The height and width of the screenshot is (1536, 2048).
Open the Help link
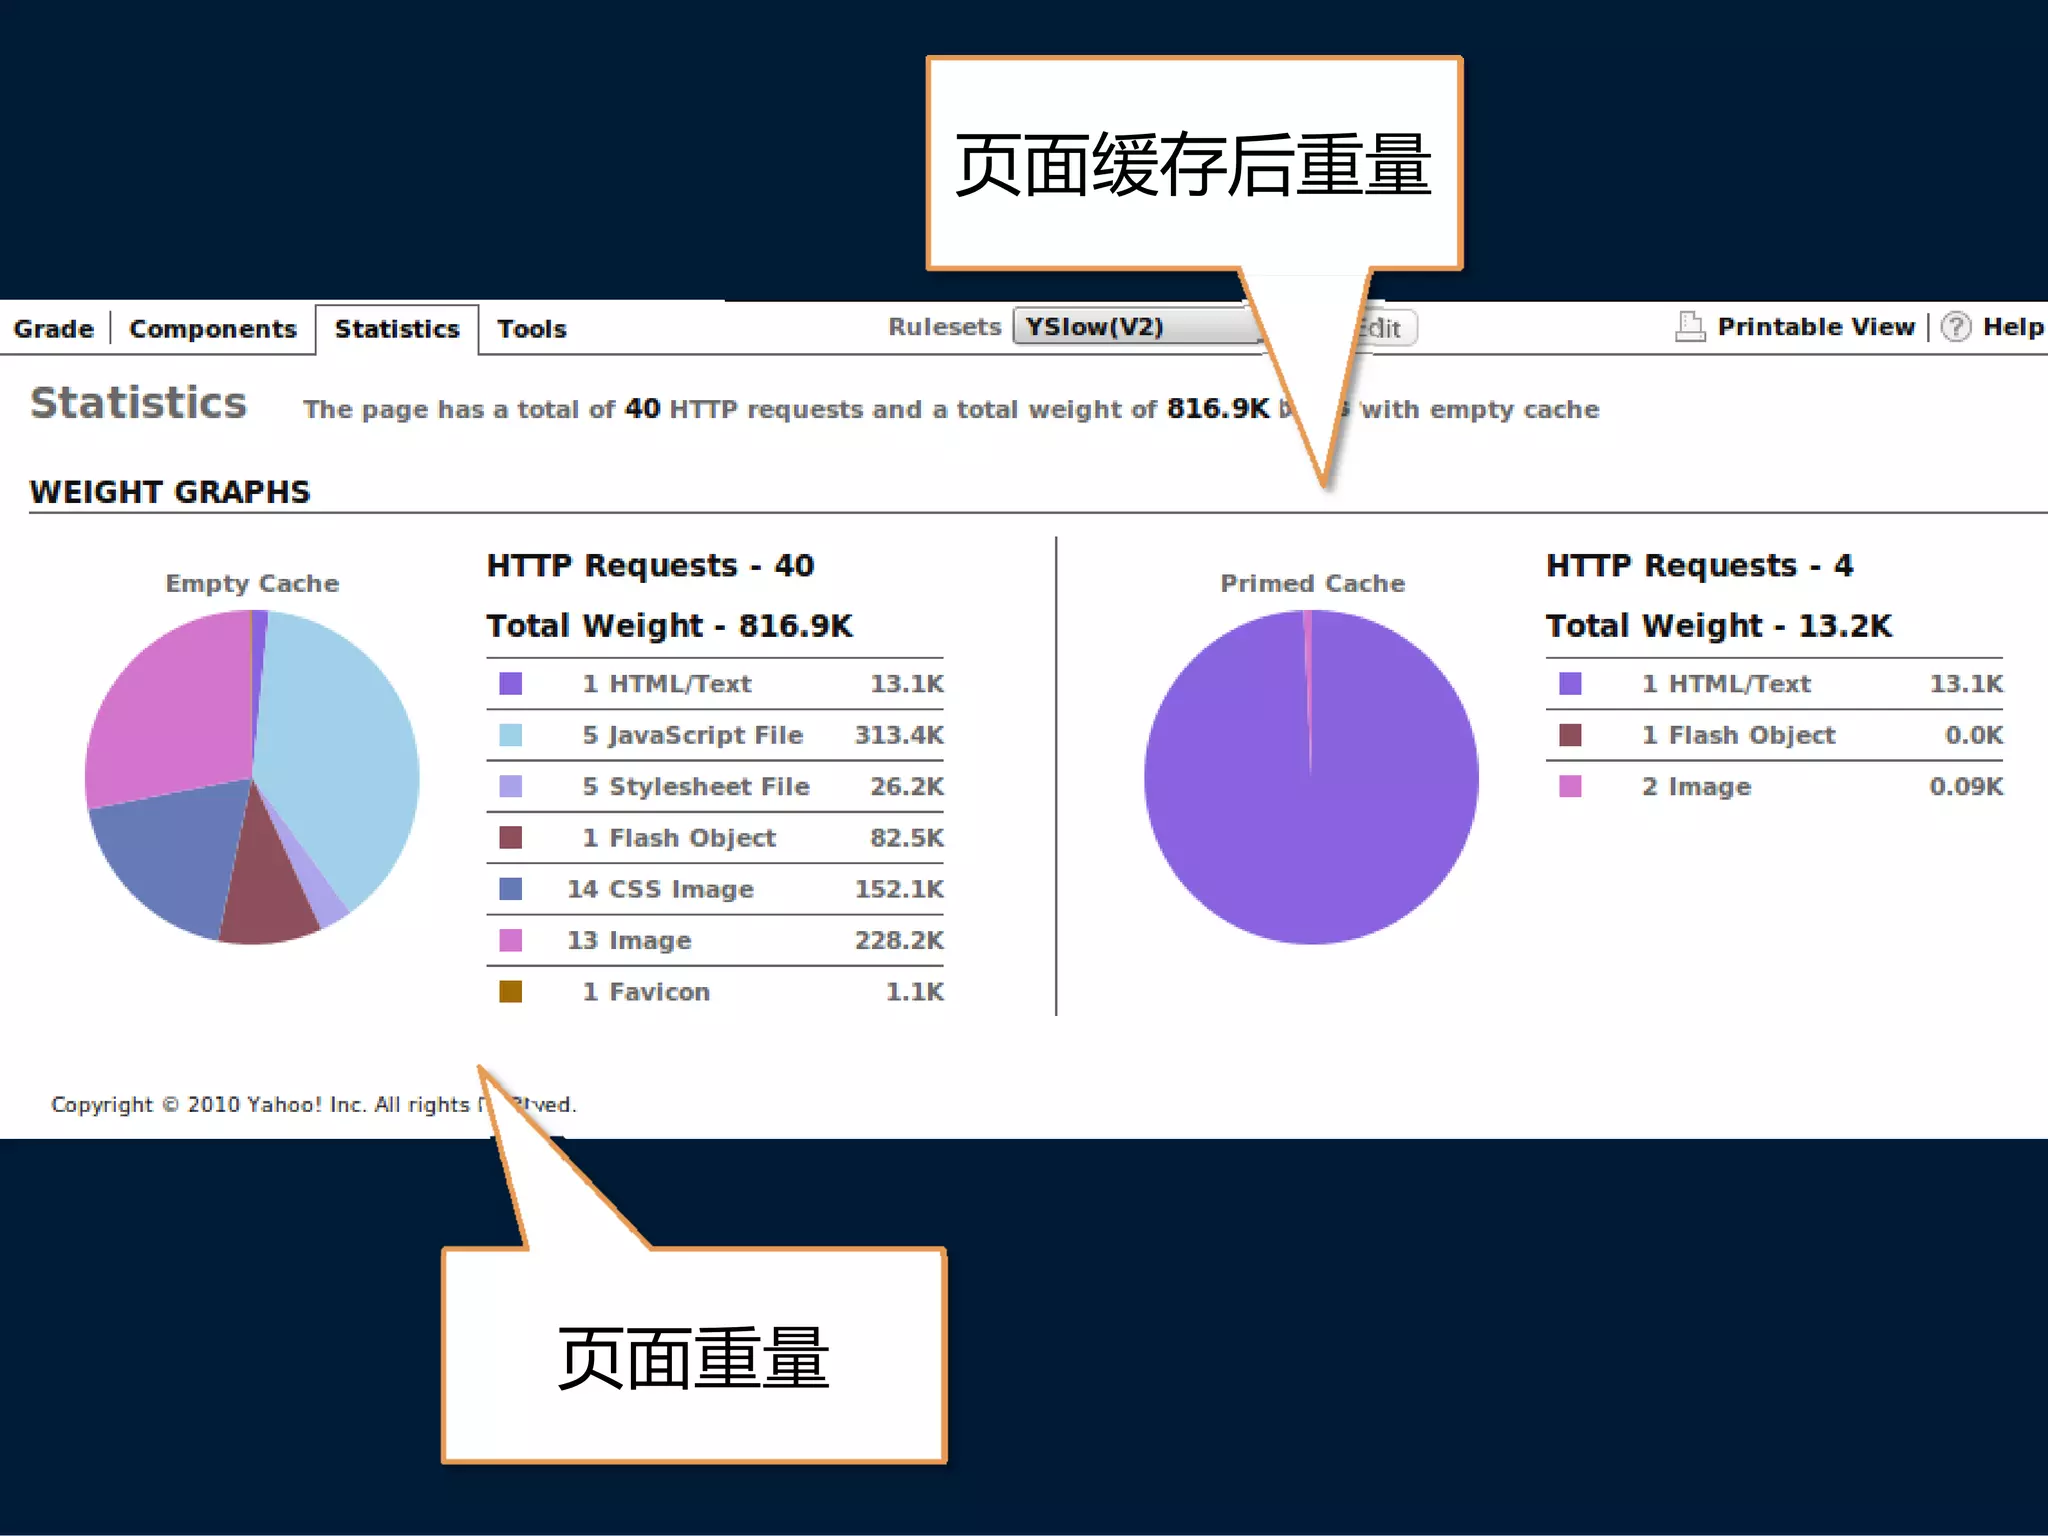point(2012,327)
